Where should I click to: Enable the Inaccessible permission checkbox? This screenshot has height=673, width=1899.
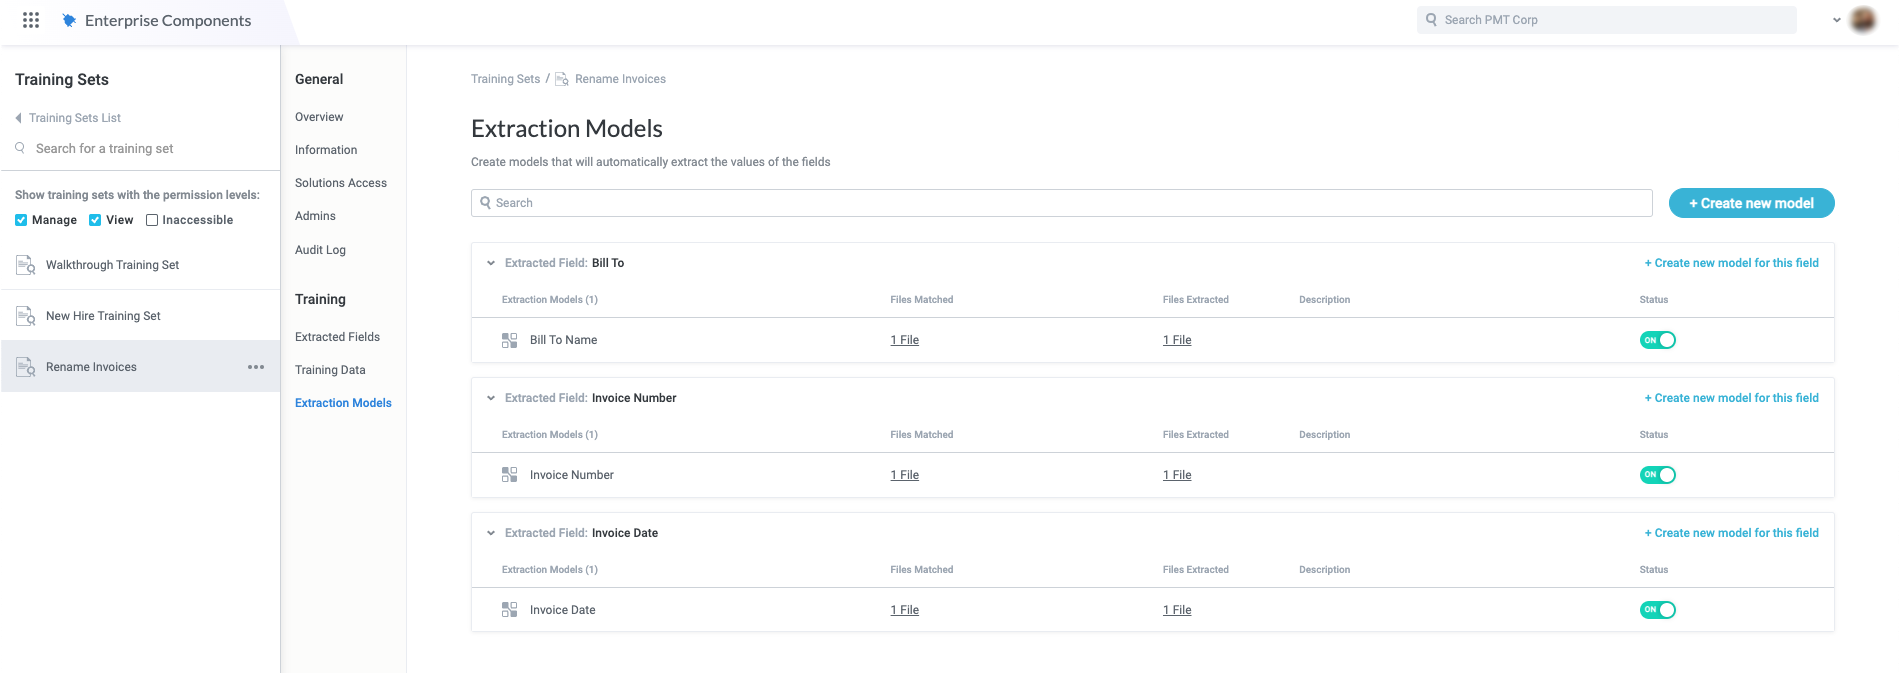[152, 220]
